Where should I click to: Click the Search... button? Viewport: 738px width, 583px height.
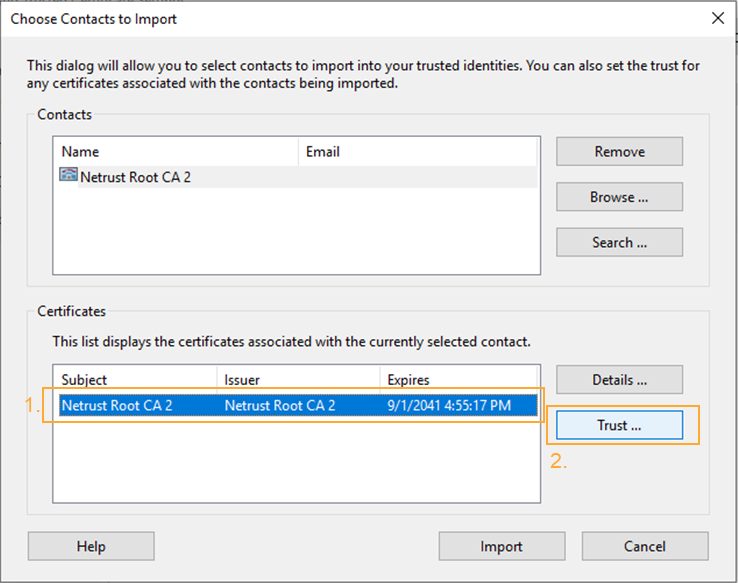pos(619,242)
